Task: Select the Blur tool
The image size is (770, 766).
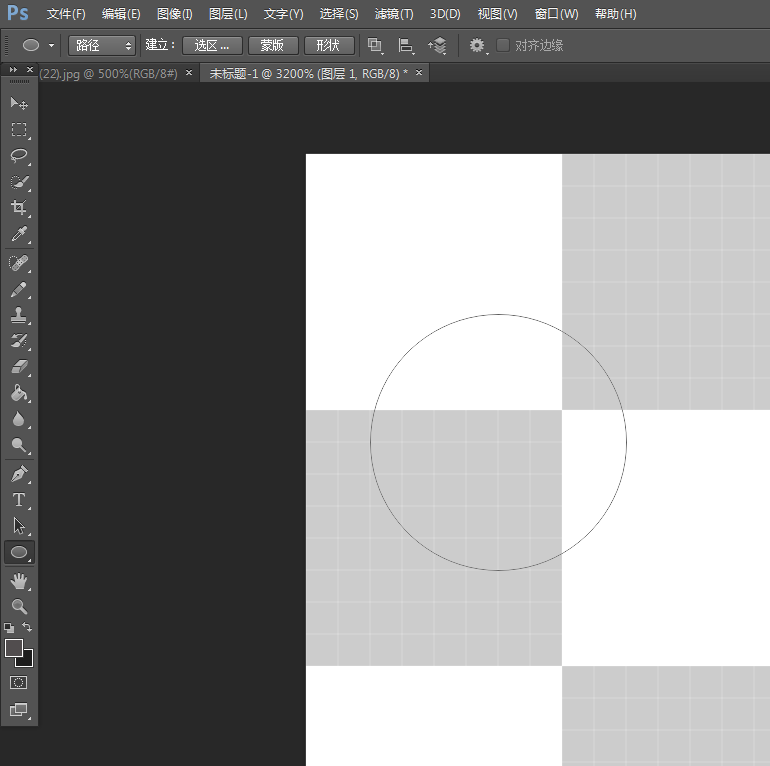Action: [x=19, y=419]
